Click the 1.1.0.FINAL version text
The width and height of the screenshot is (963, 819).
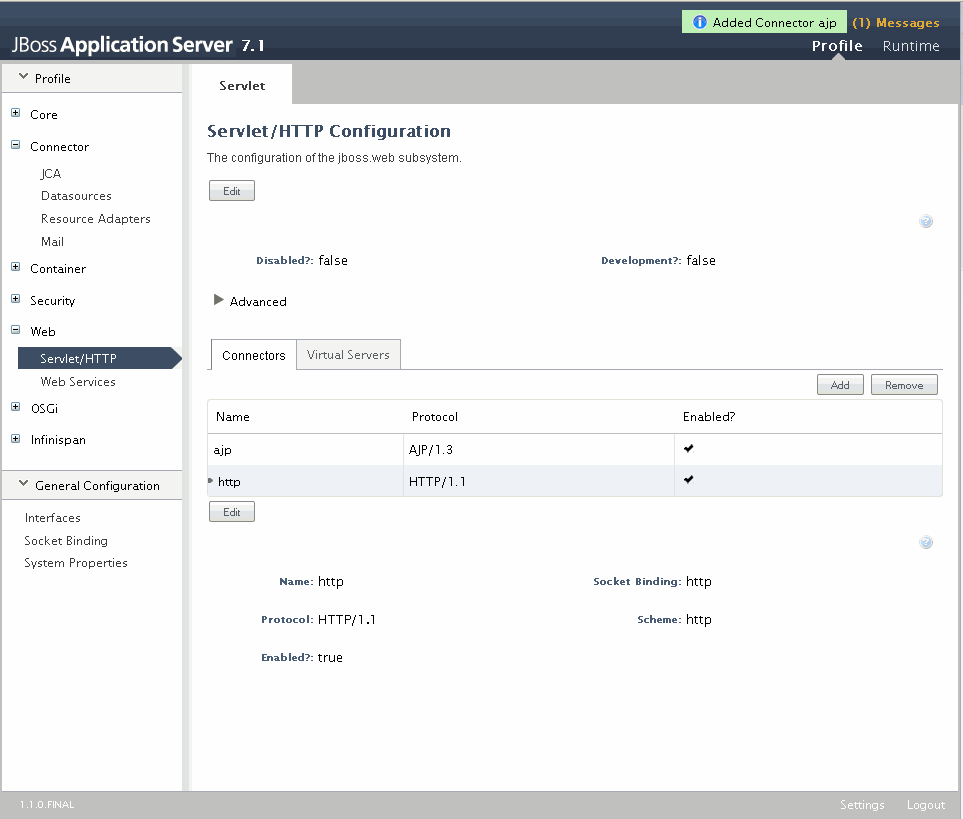(x=47, y=804)
